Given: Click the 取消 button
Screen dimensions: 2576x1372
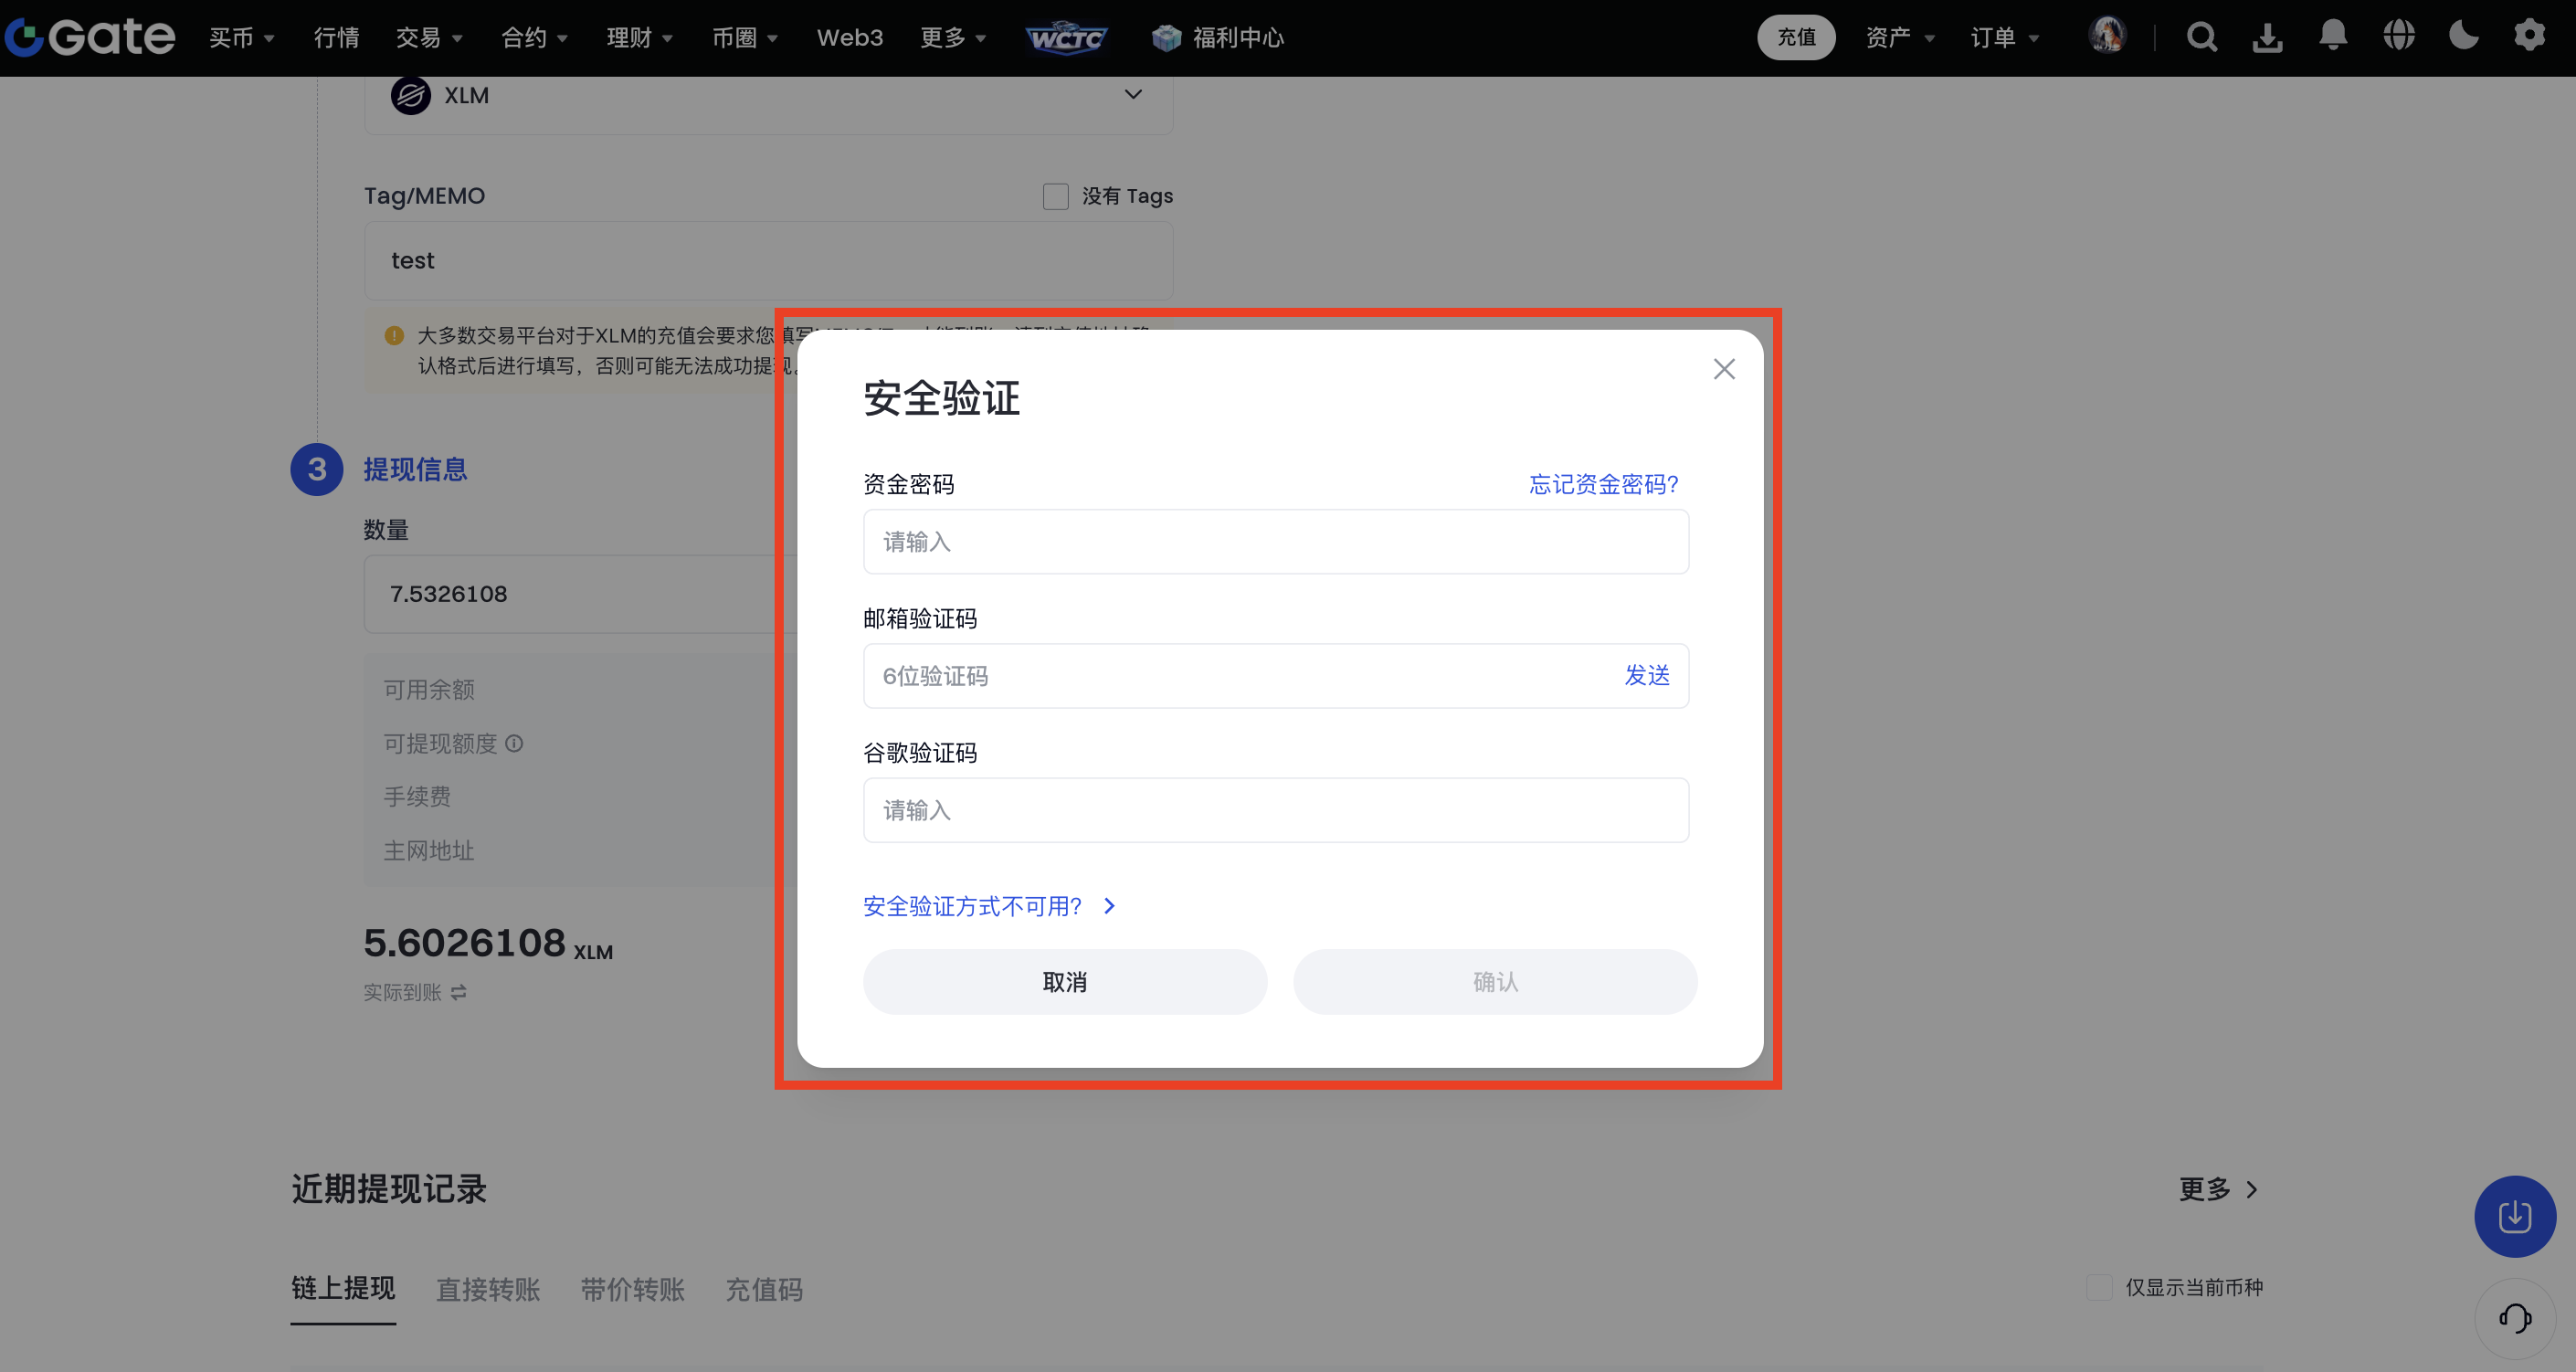Looking at the screenshot, I should click(x=1064, y=982).
